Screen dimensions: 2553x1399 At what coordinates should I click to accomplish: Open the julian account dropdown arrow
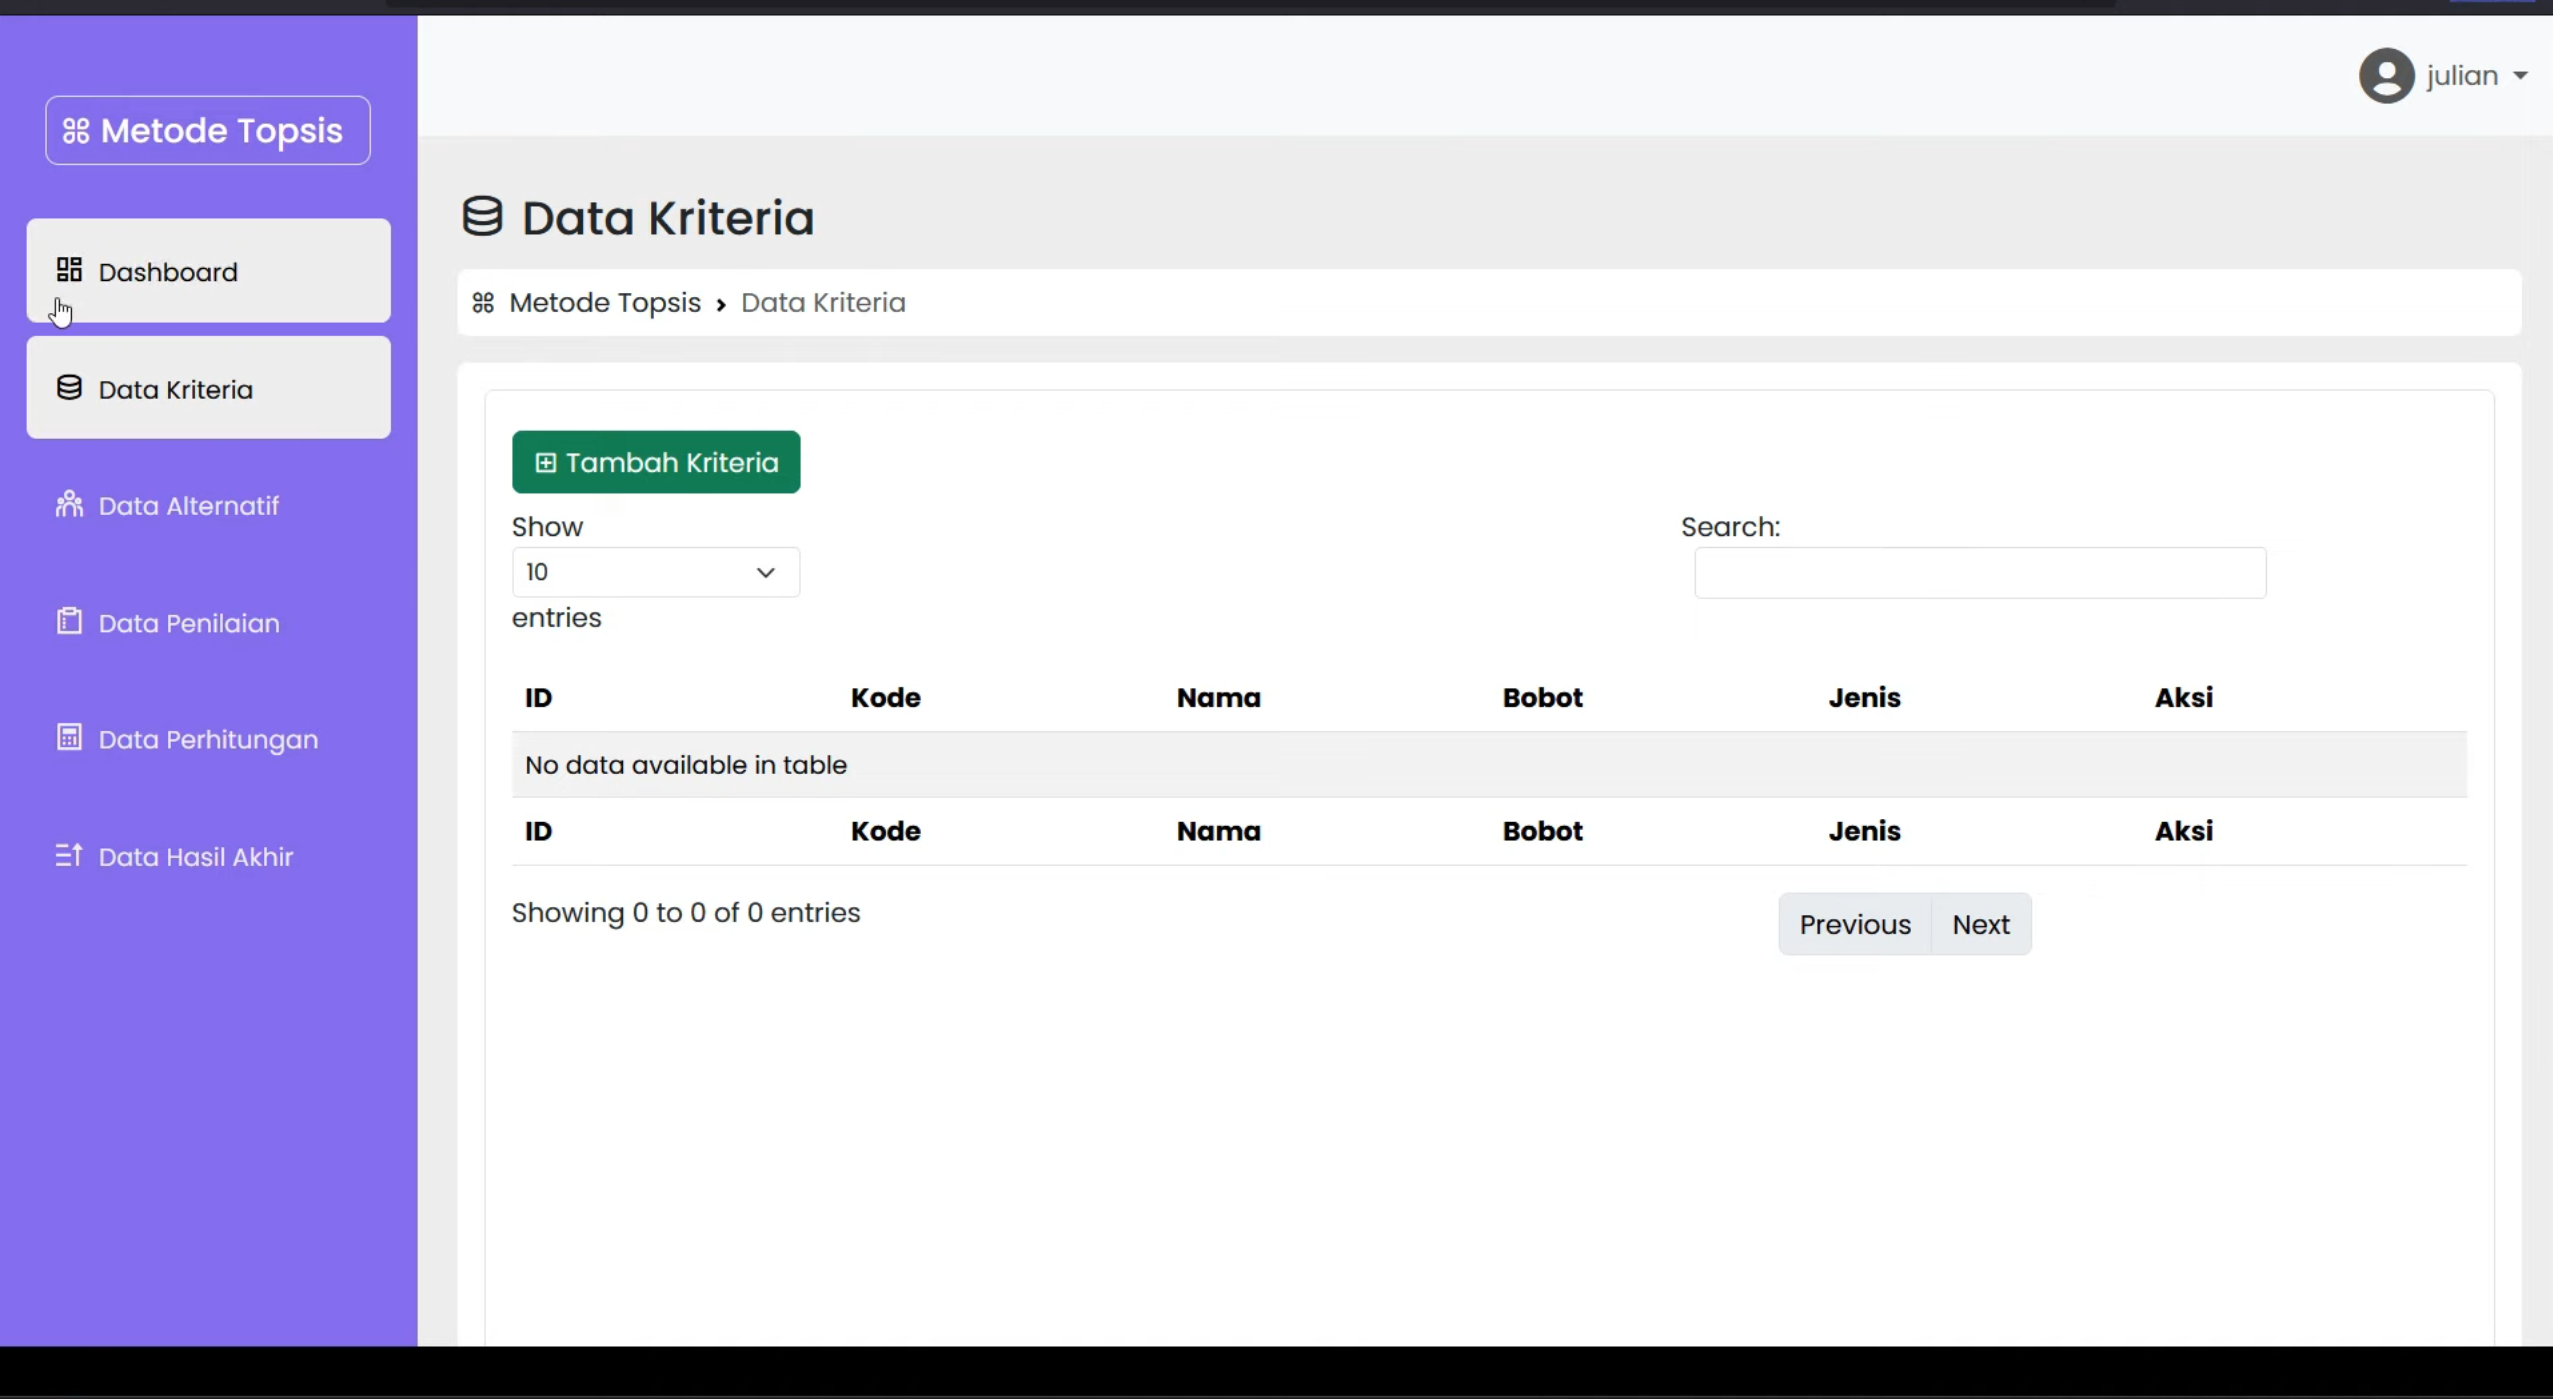point(2520,76)
